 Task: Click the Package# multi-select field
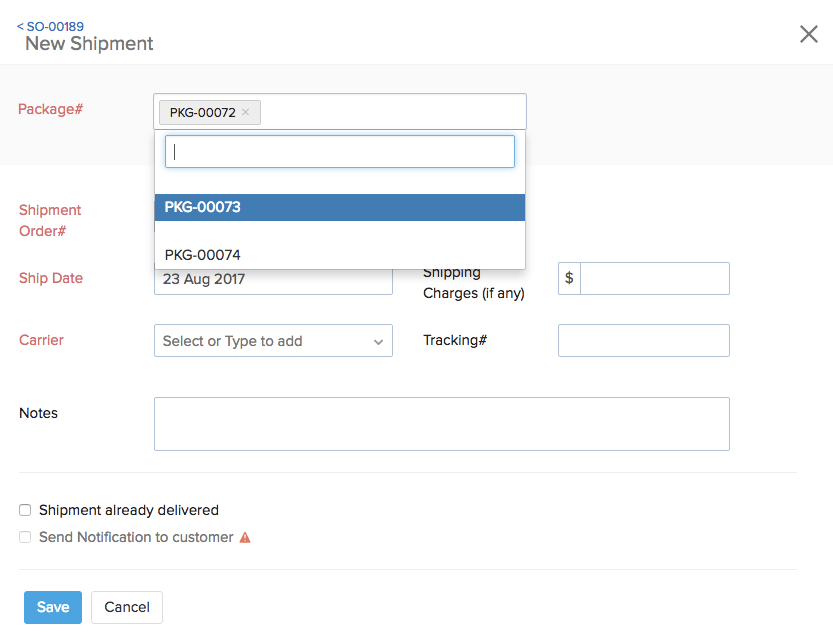(400, 111)
